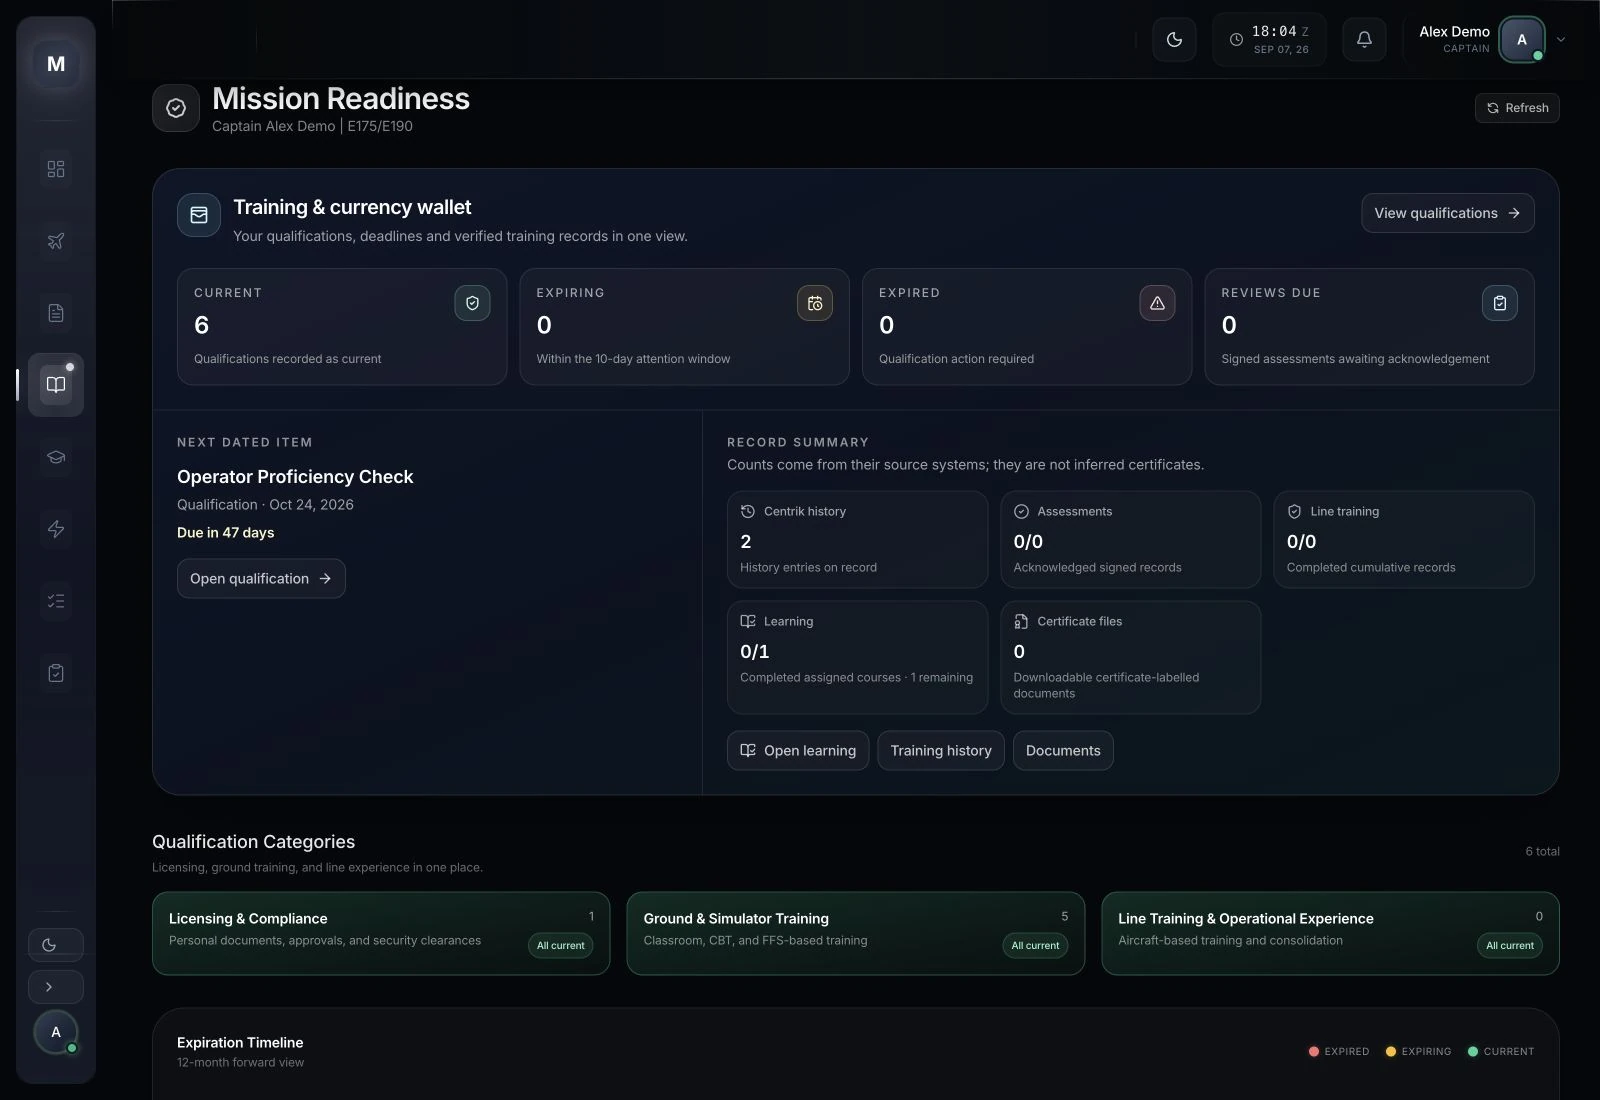Click the Centrik history clock icon
The image size is (1600, 1100).
[x=748, y=511]
